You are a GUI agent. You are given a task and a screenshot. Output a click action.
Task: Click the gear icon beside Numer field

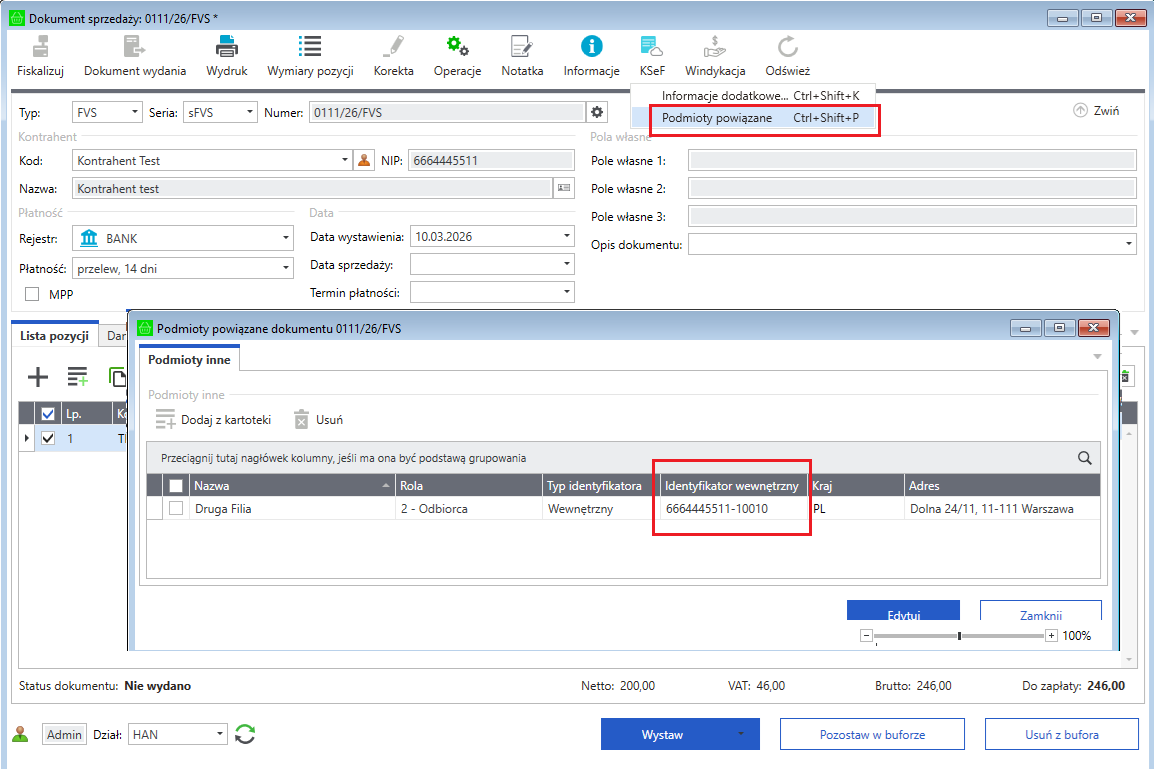(x=597, y=112)
